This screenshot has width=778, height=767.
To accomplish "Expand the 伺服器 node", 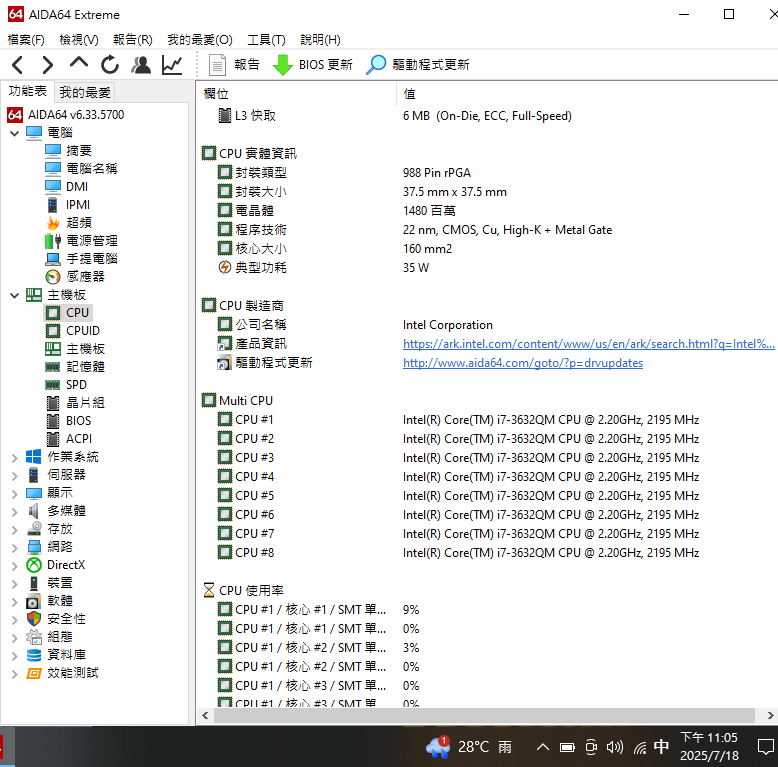I will click(x=14, y=476).
